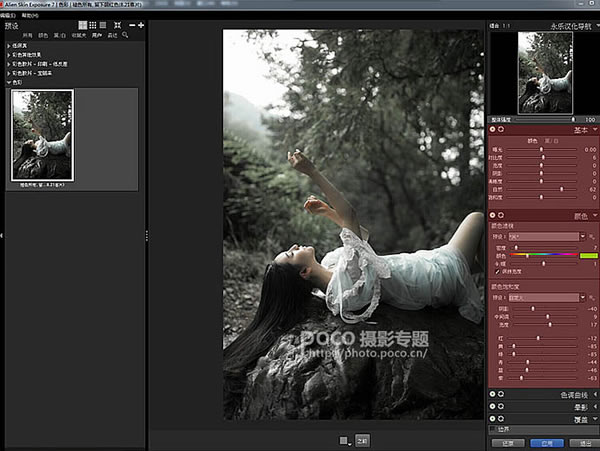This screenshot has height=451, width=600.
Task: Click the fit/expand presets panel icon
Action: (x=117, y=25)
